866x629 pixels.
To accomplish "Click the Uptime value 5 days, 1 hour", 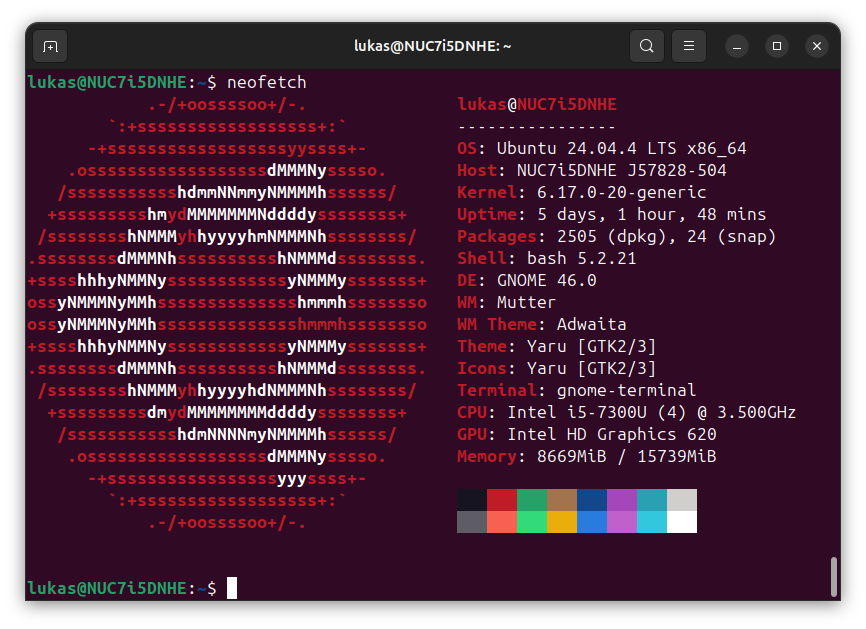I will [611, 214].
